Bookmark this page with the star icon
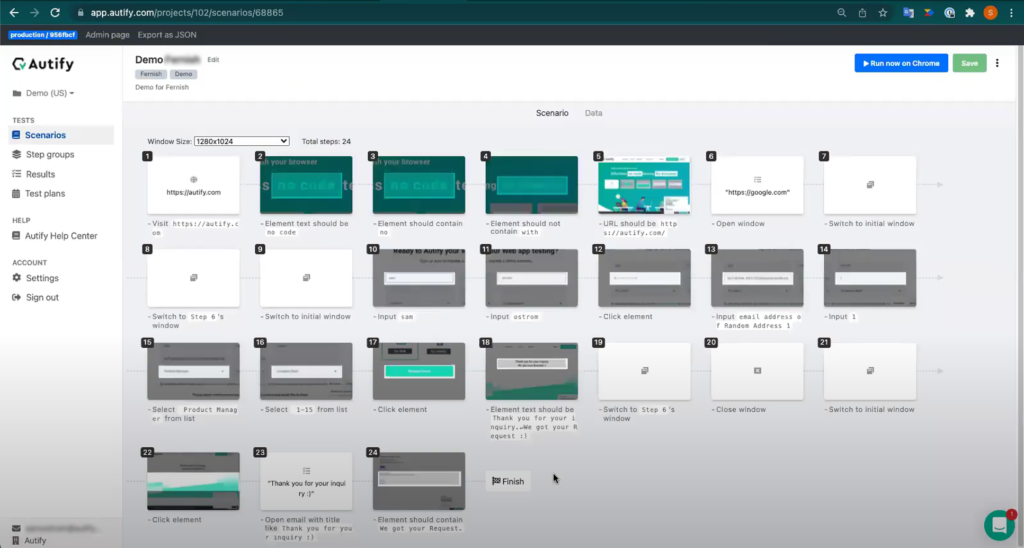The image size is (1024, 548). 883,12
